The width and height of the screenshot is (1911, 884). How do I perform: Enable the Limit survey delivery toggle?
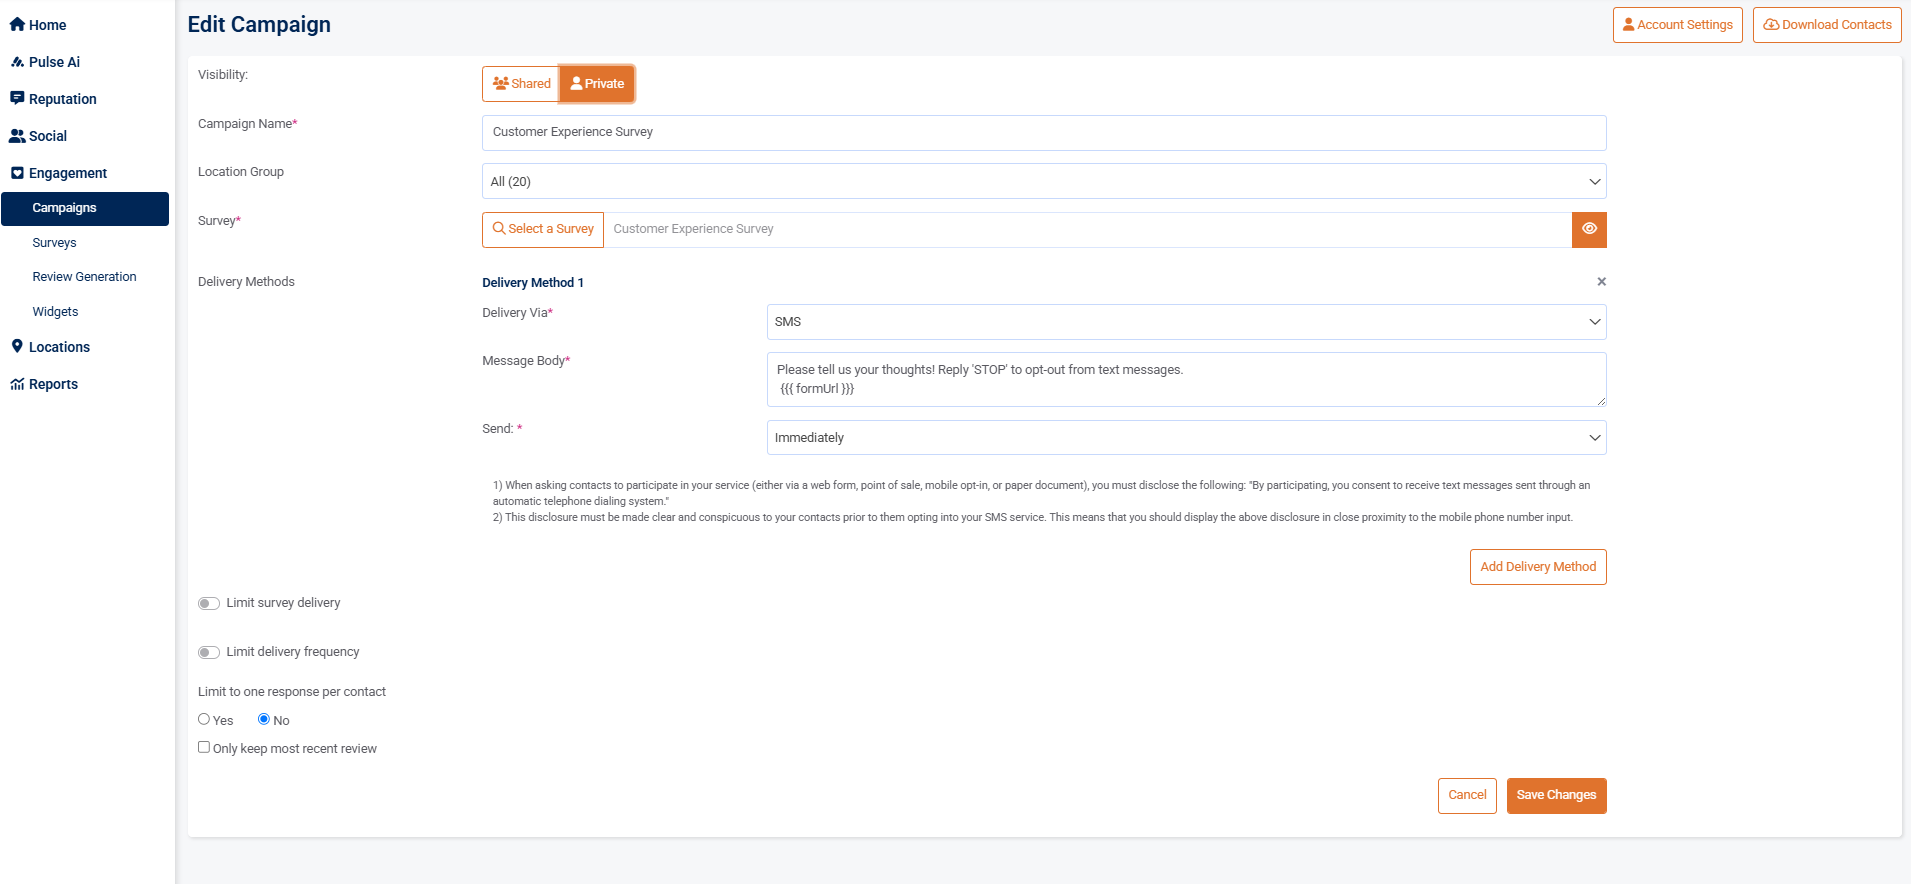pos(208,603)
